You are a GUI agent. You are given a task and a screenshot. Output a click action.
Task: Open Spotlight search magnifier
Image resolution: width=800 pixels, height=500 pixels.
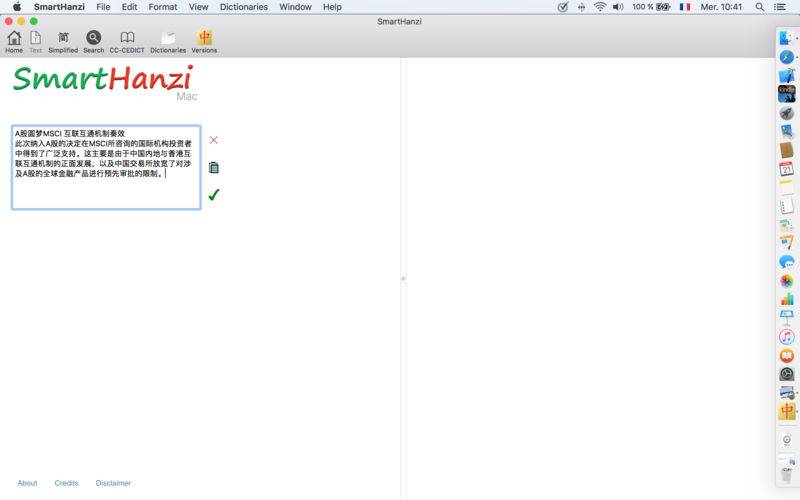click(x=760, y=7)
